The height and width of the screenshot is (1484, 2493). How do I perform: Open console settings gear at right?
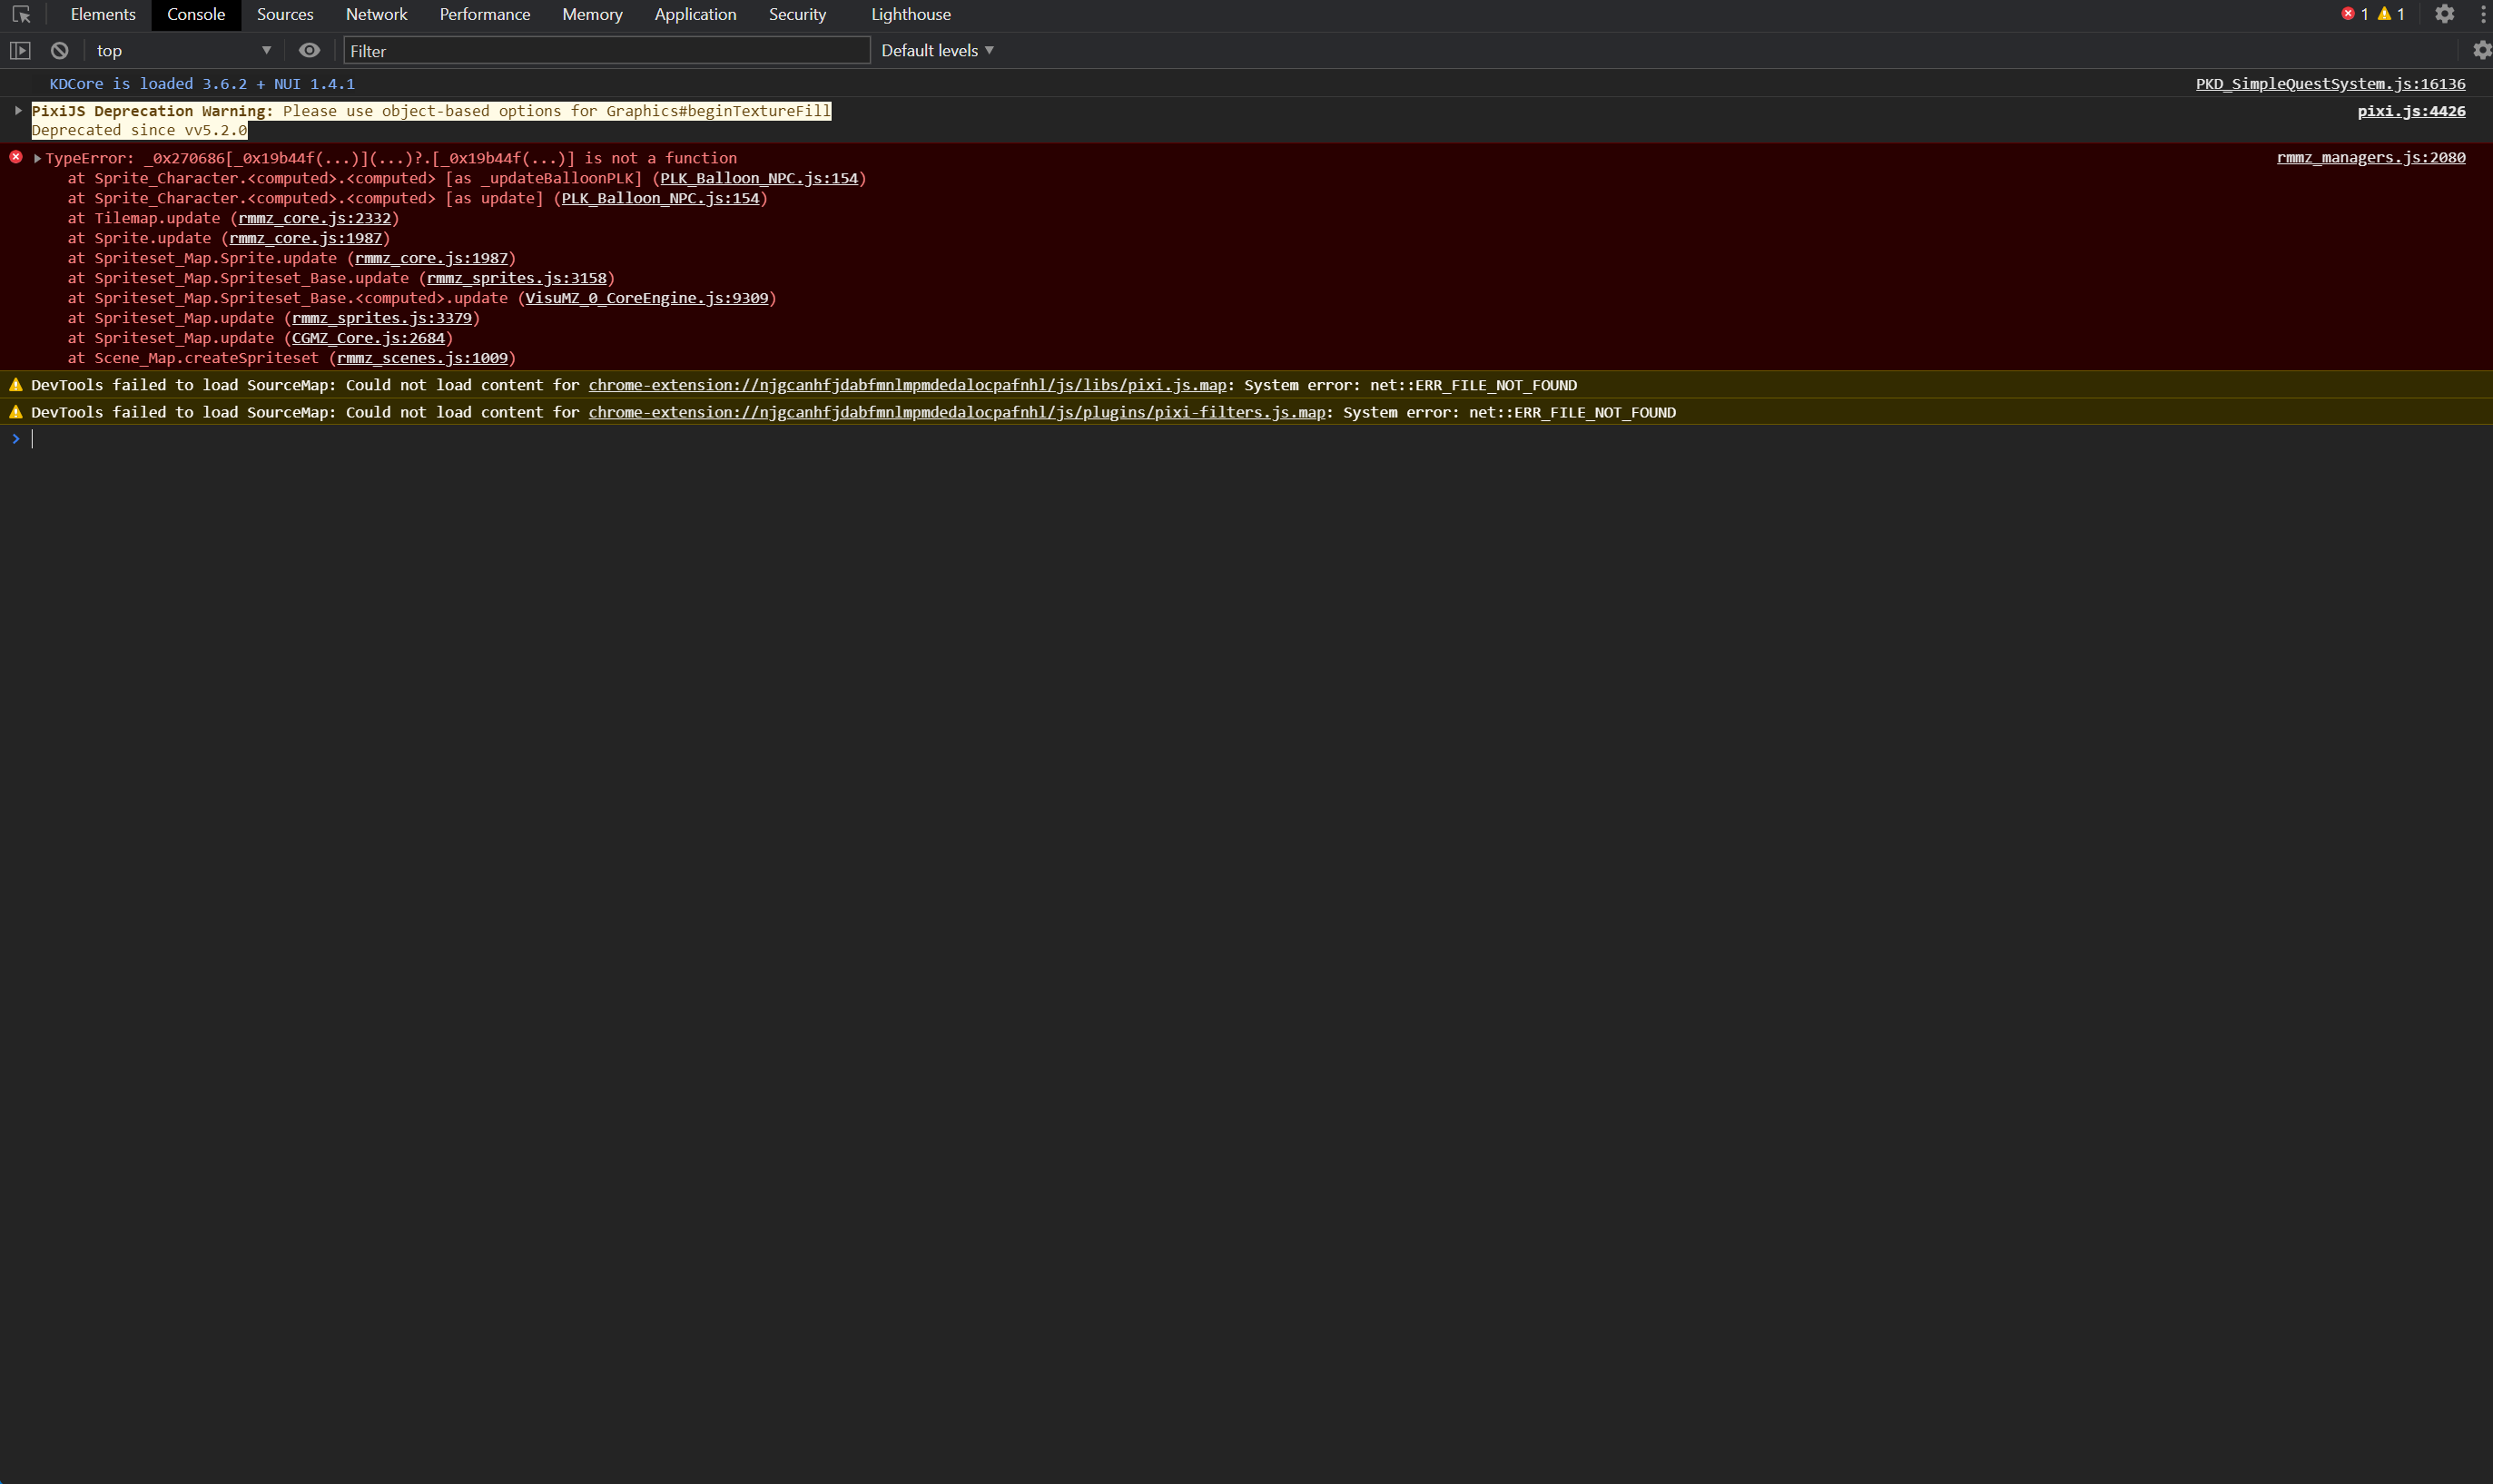(x=2482, y=50)
